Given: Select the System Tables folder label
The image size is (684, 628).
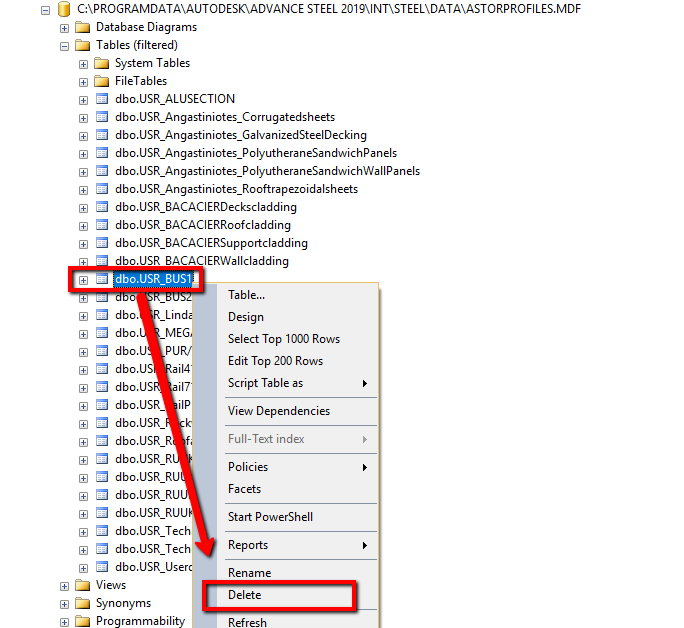Looking at the screenshot, I should tap(152, 63).
